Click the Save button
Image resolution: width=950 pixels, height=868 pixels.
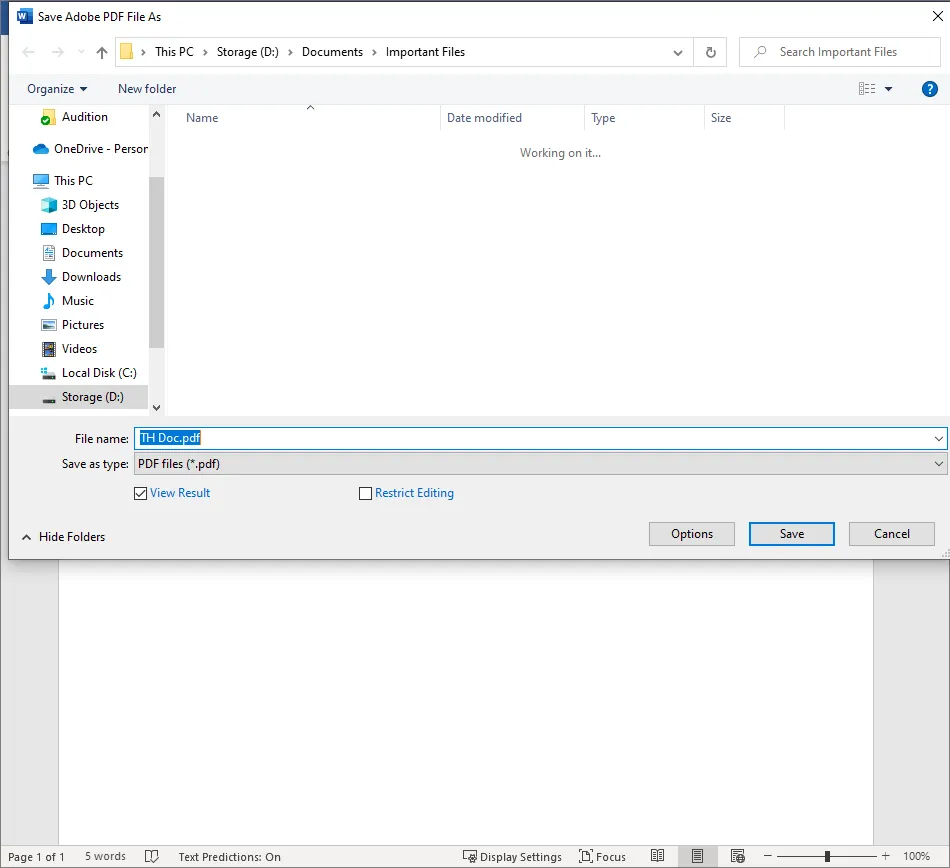pyautogui.click(x=792, y=534)
